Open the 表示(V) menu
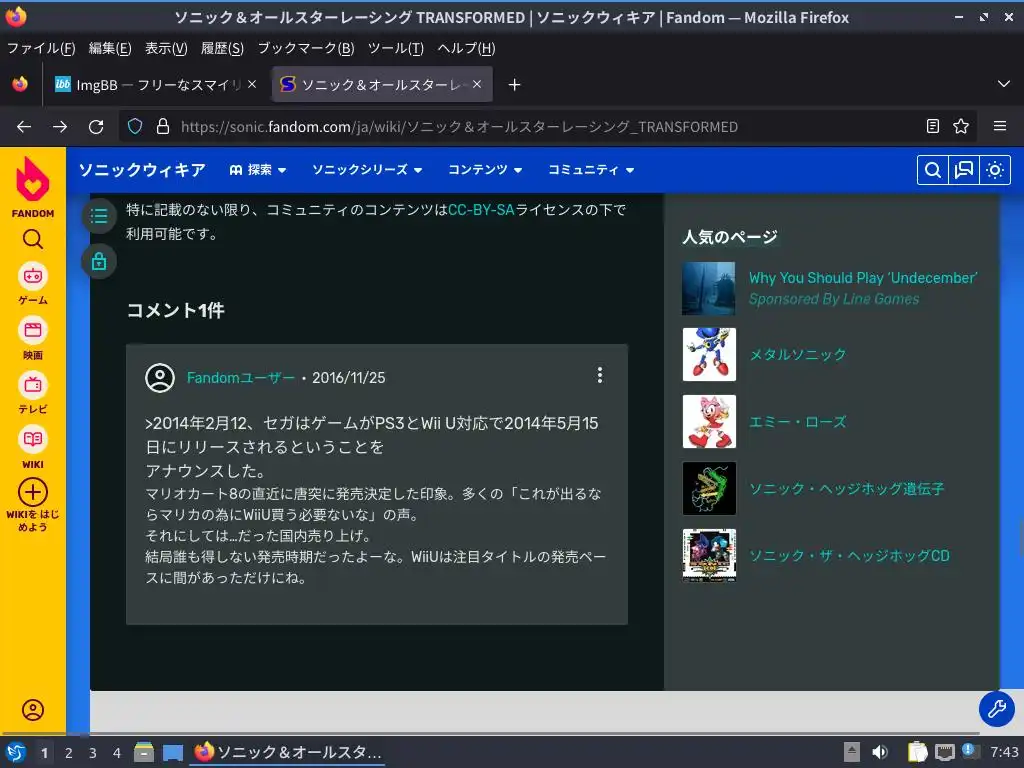The width and height of the screenshot is (1024, 768). (x=166, y=48)
